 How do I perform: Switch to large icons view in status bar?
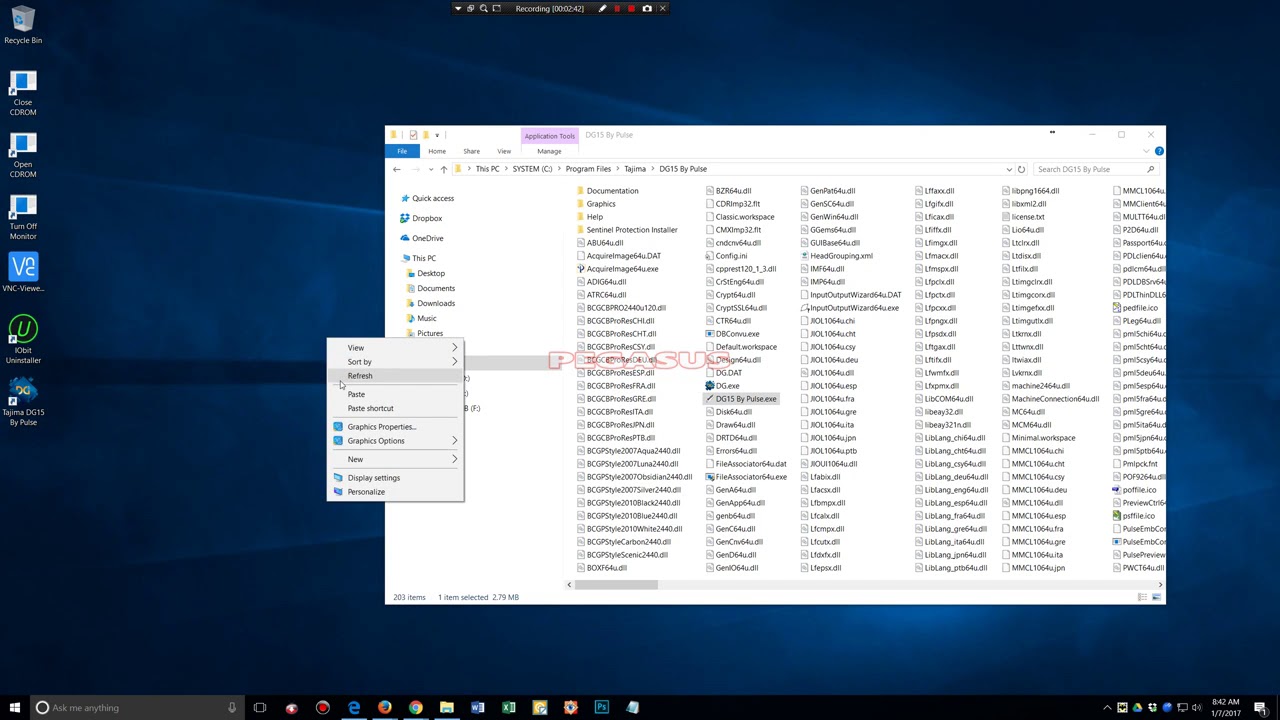click(x=1156, y=597)
